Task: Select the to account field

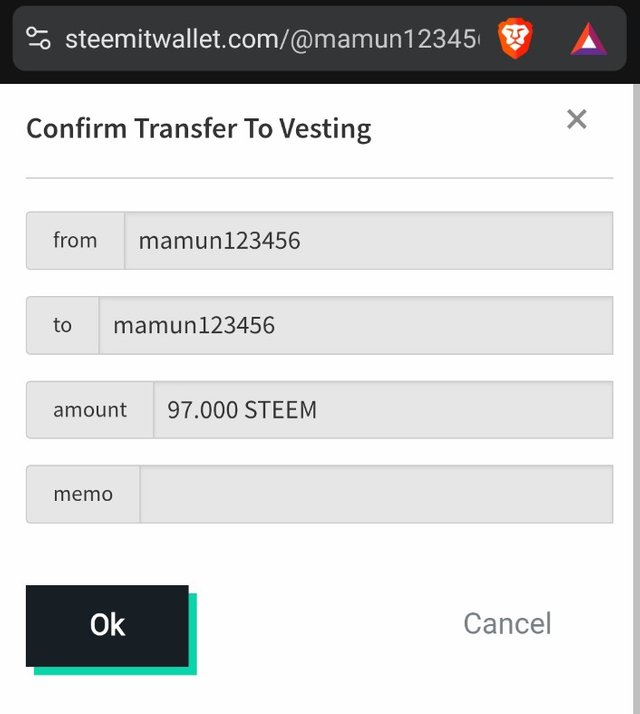Action: (x=355, y=325)
